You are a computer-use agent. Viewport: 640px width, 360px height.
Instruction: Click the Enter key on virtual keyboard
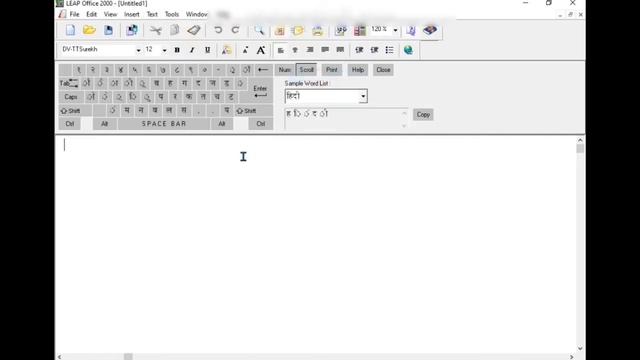coord(260,91)
